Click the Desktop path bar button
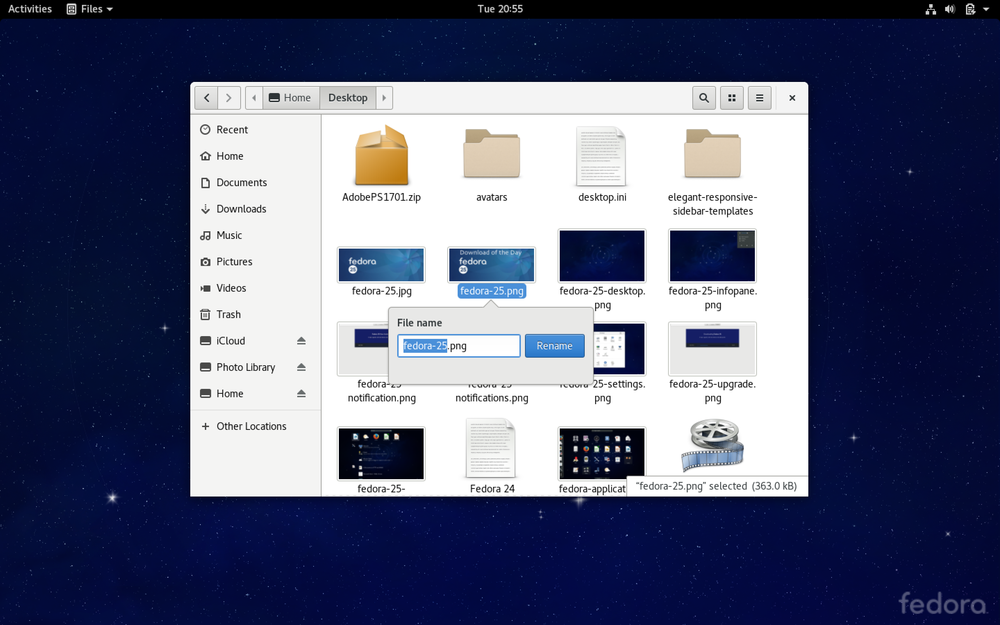 pyautogui.click(x=348, y=98)
